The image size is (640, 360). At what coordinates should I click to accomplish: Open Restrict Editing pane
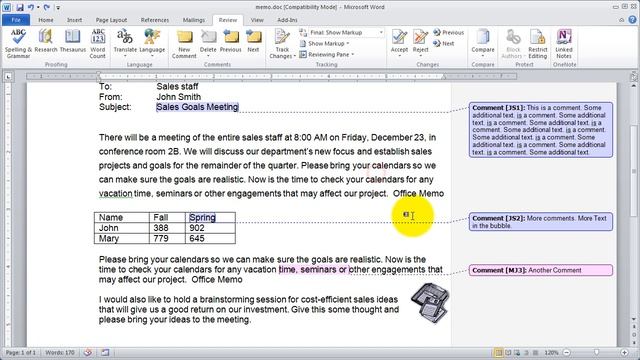(x=538, y=43)
